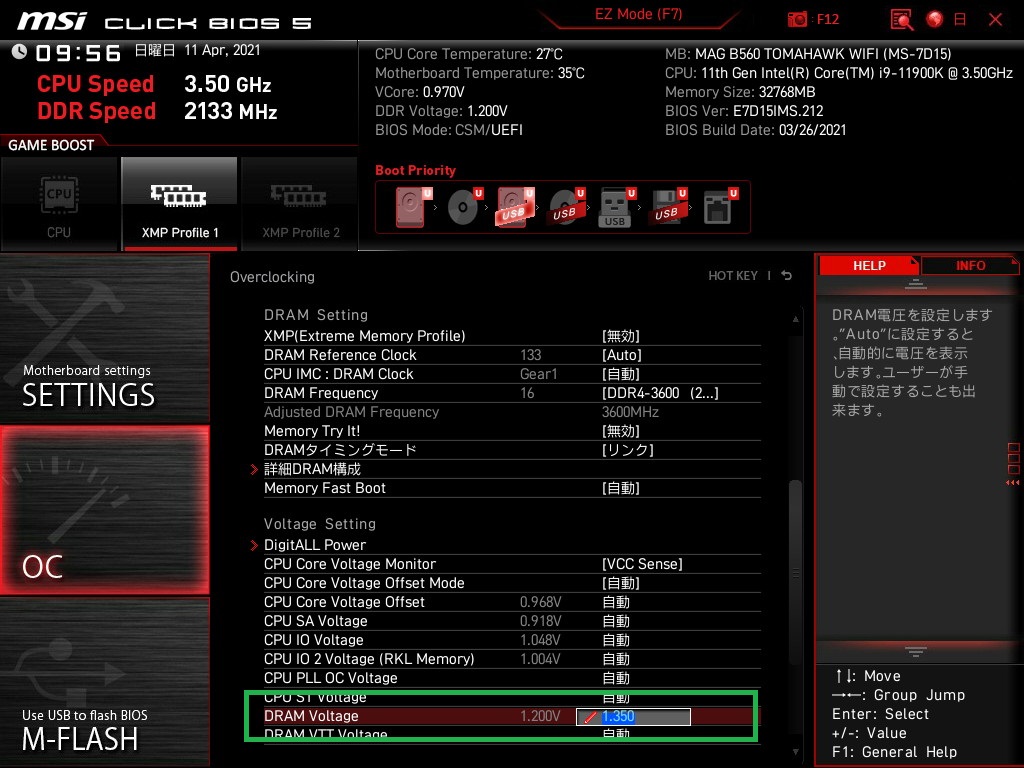Select the Adjusted DRAM Frequency row
The image size is (1024, 768).
pos(512,412)
